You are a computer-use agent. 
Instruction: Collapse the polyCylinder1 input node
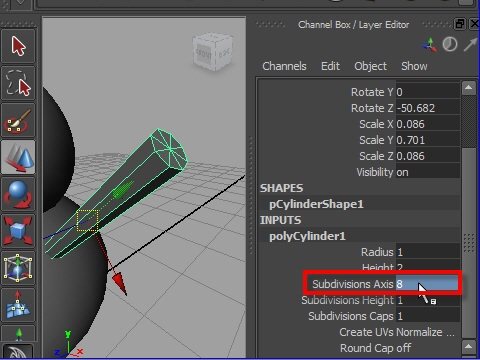coord(307,236)
